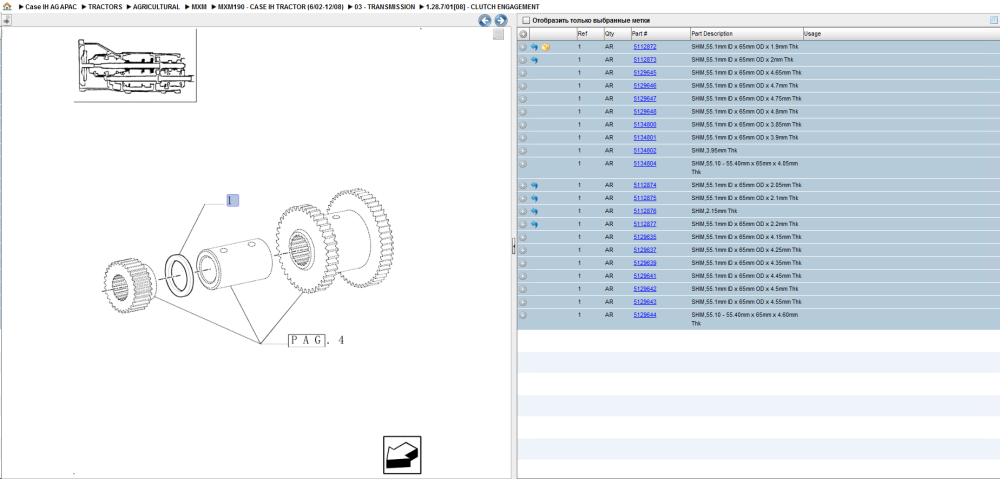Add part 5129635 with its plus icon
Viewport: 1000px width, 479px height.
(x=523, y=237)
